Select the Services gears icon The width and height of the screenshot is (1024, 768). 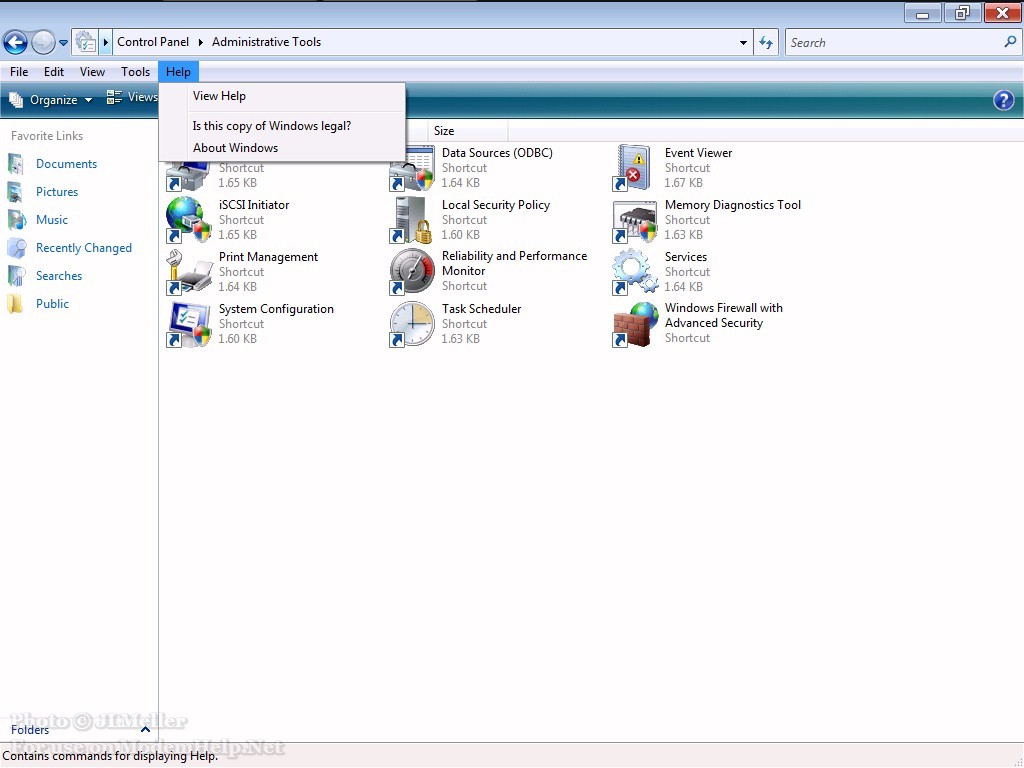(x=635, y=272)
